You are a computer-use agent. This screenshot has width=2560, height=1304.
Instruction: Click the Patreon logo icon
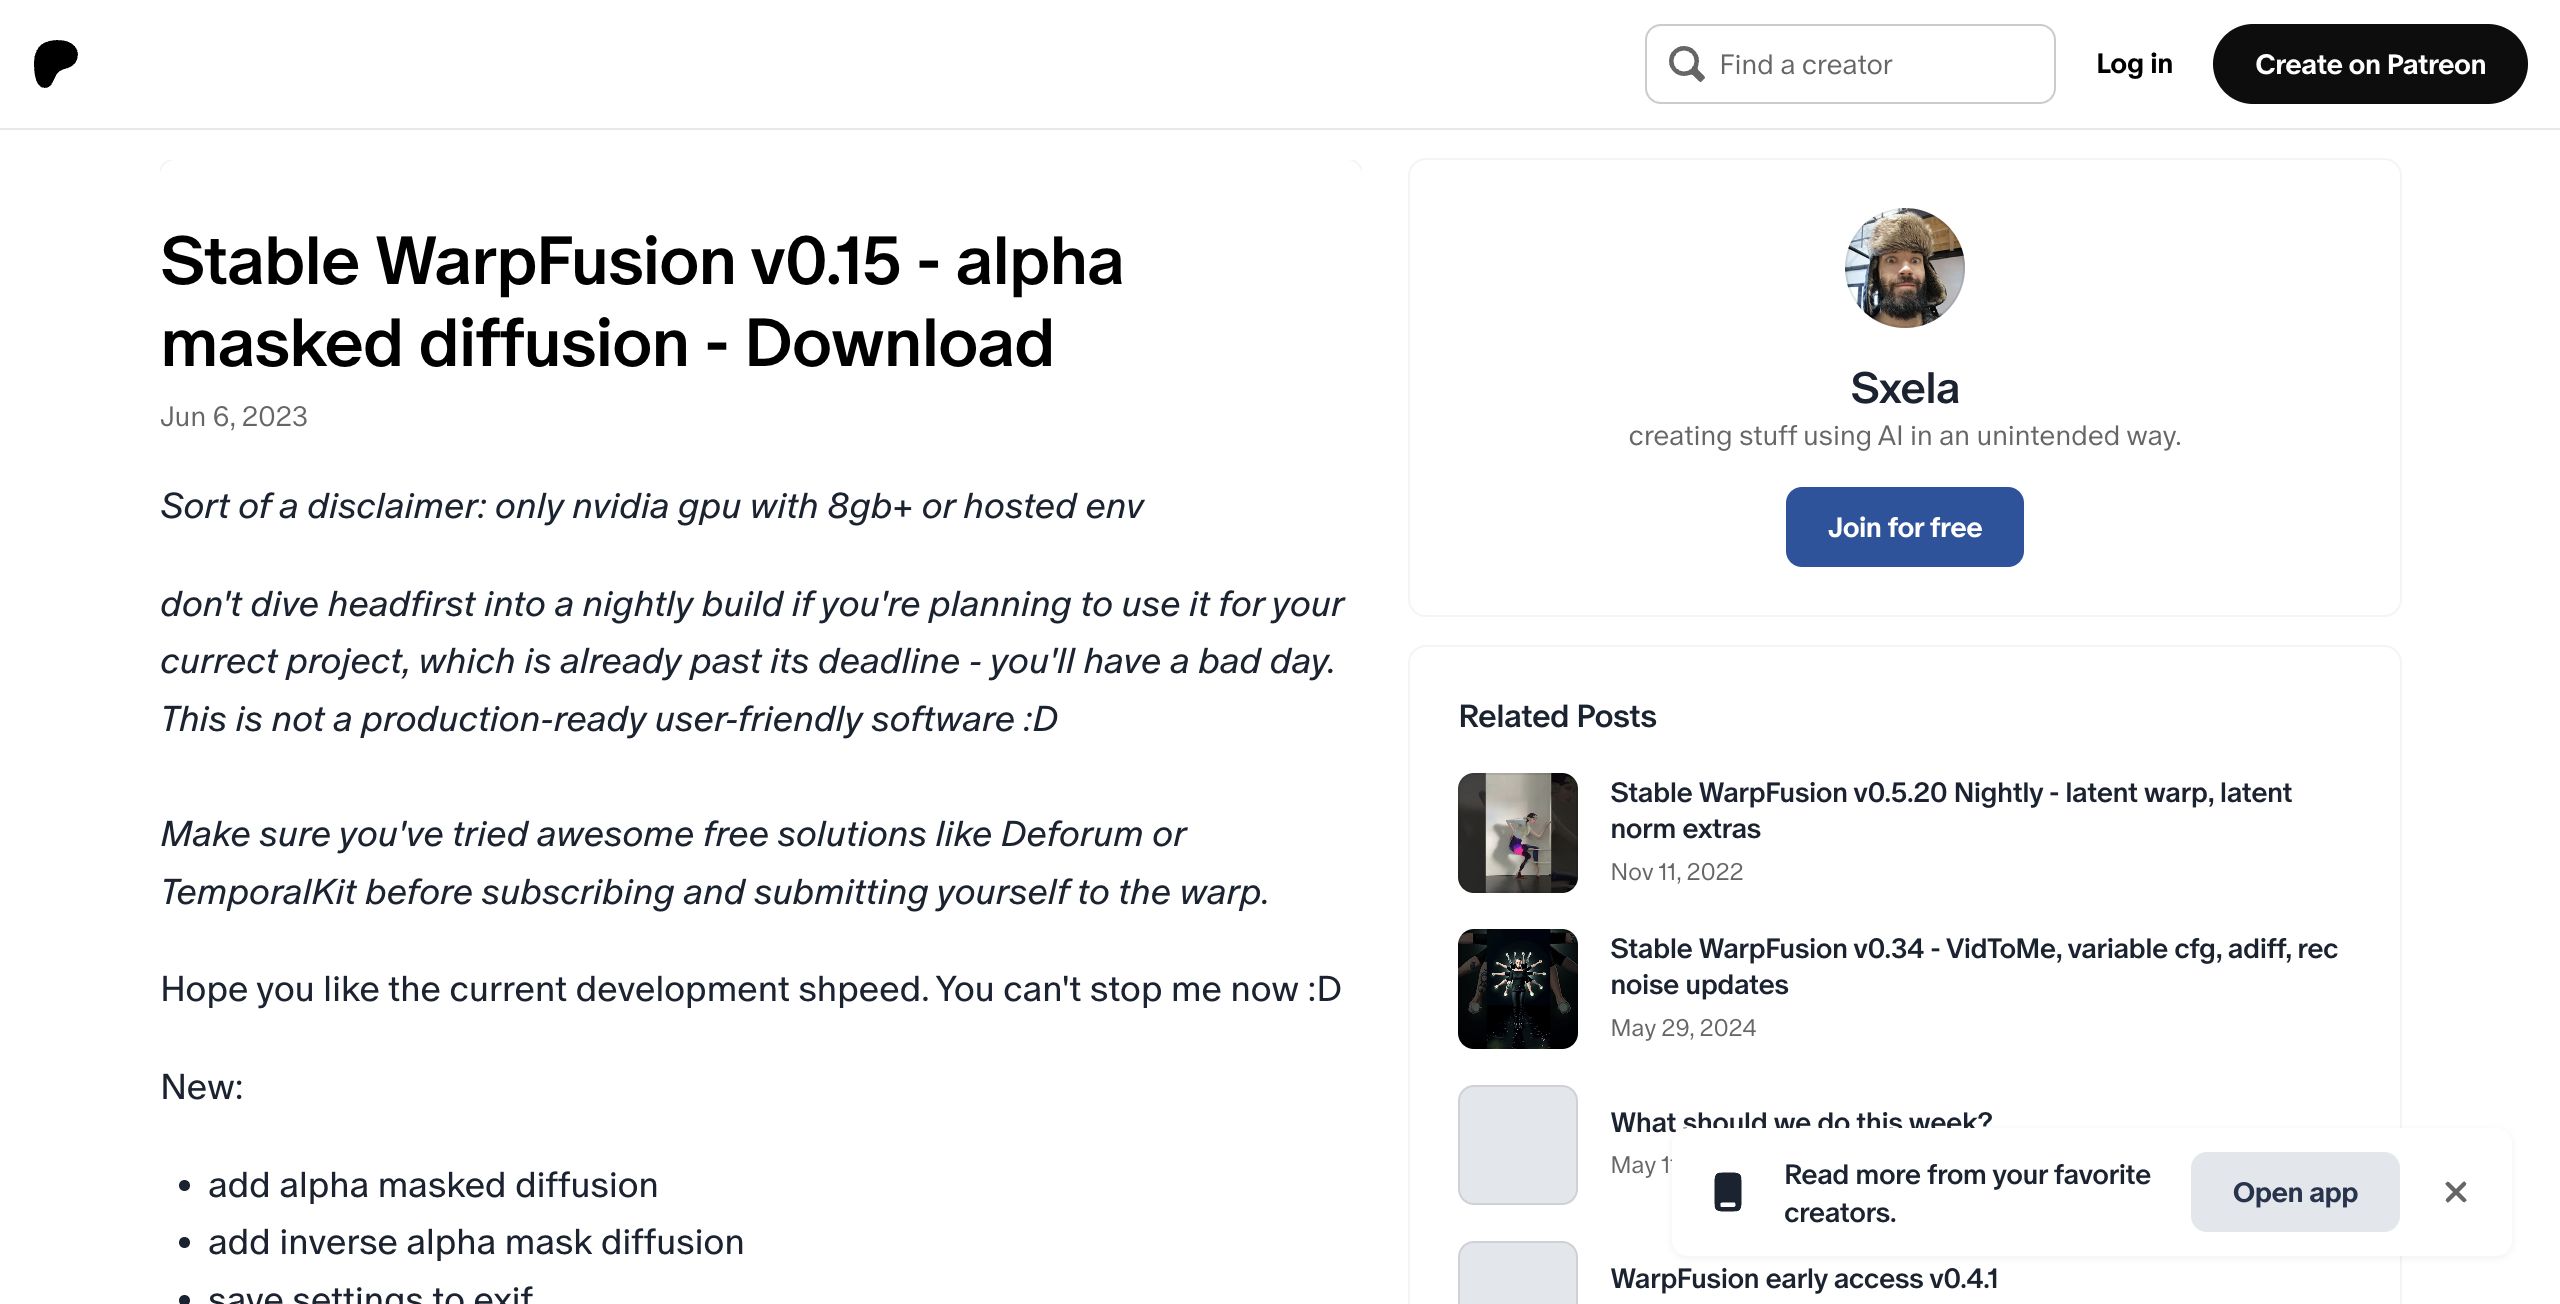tap(56, 64)
